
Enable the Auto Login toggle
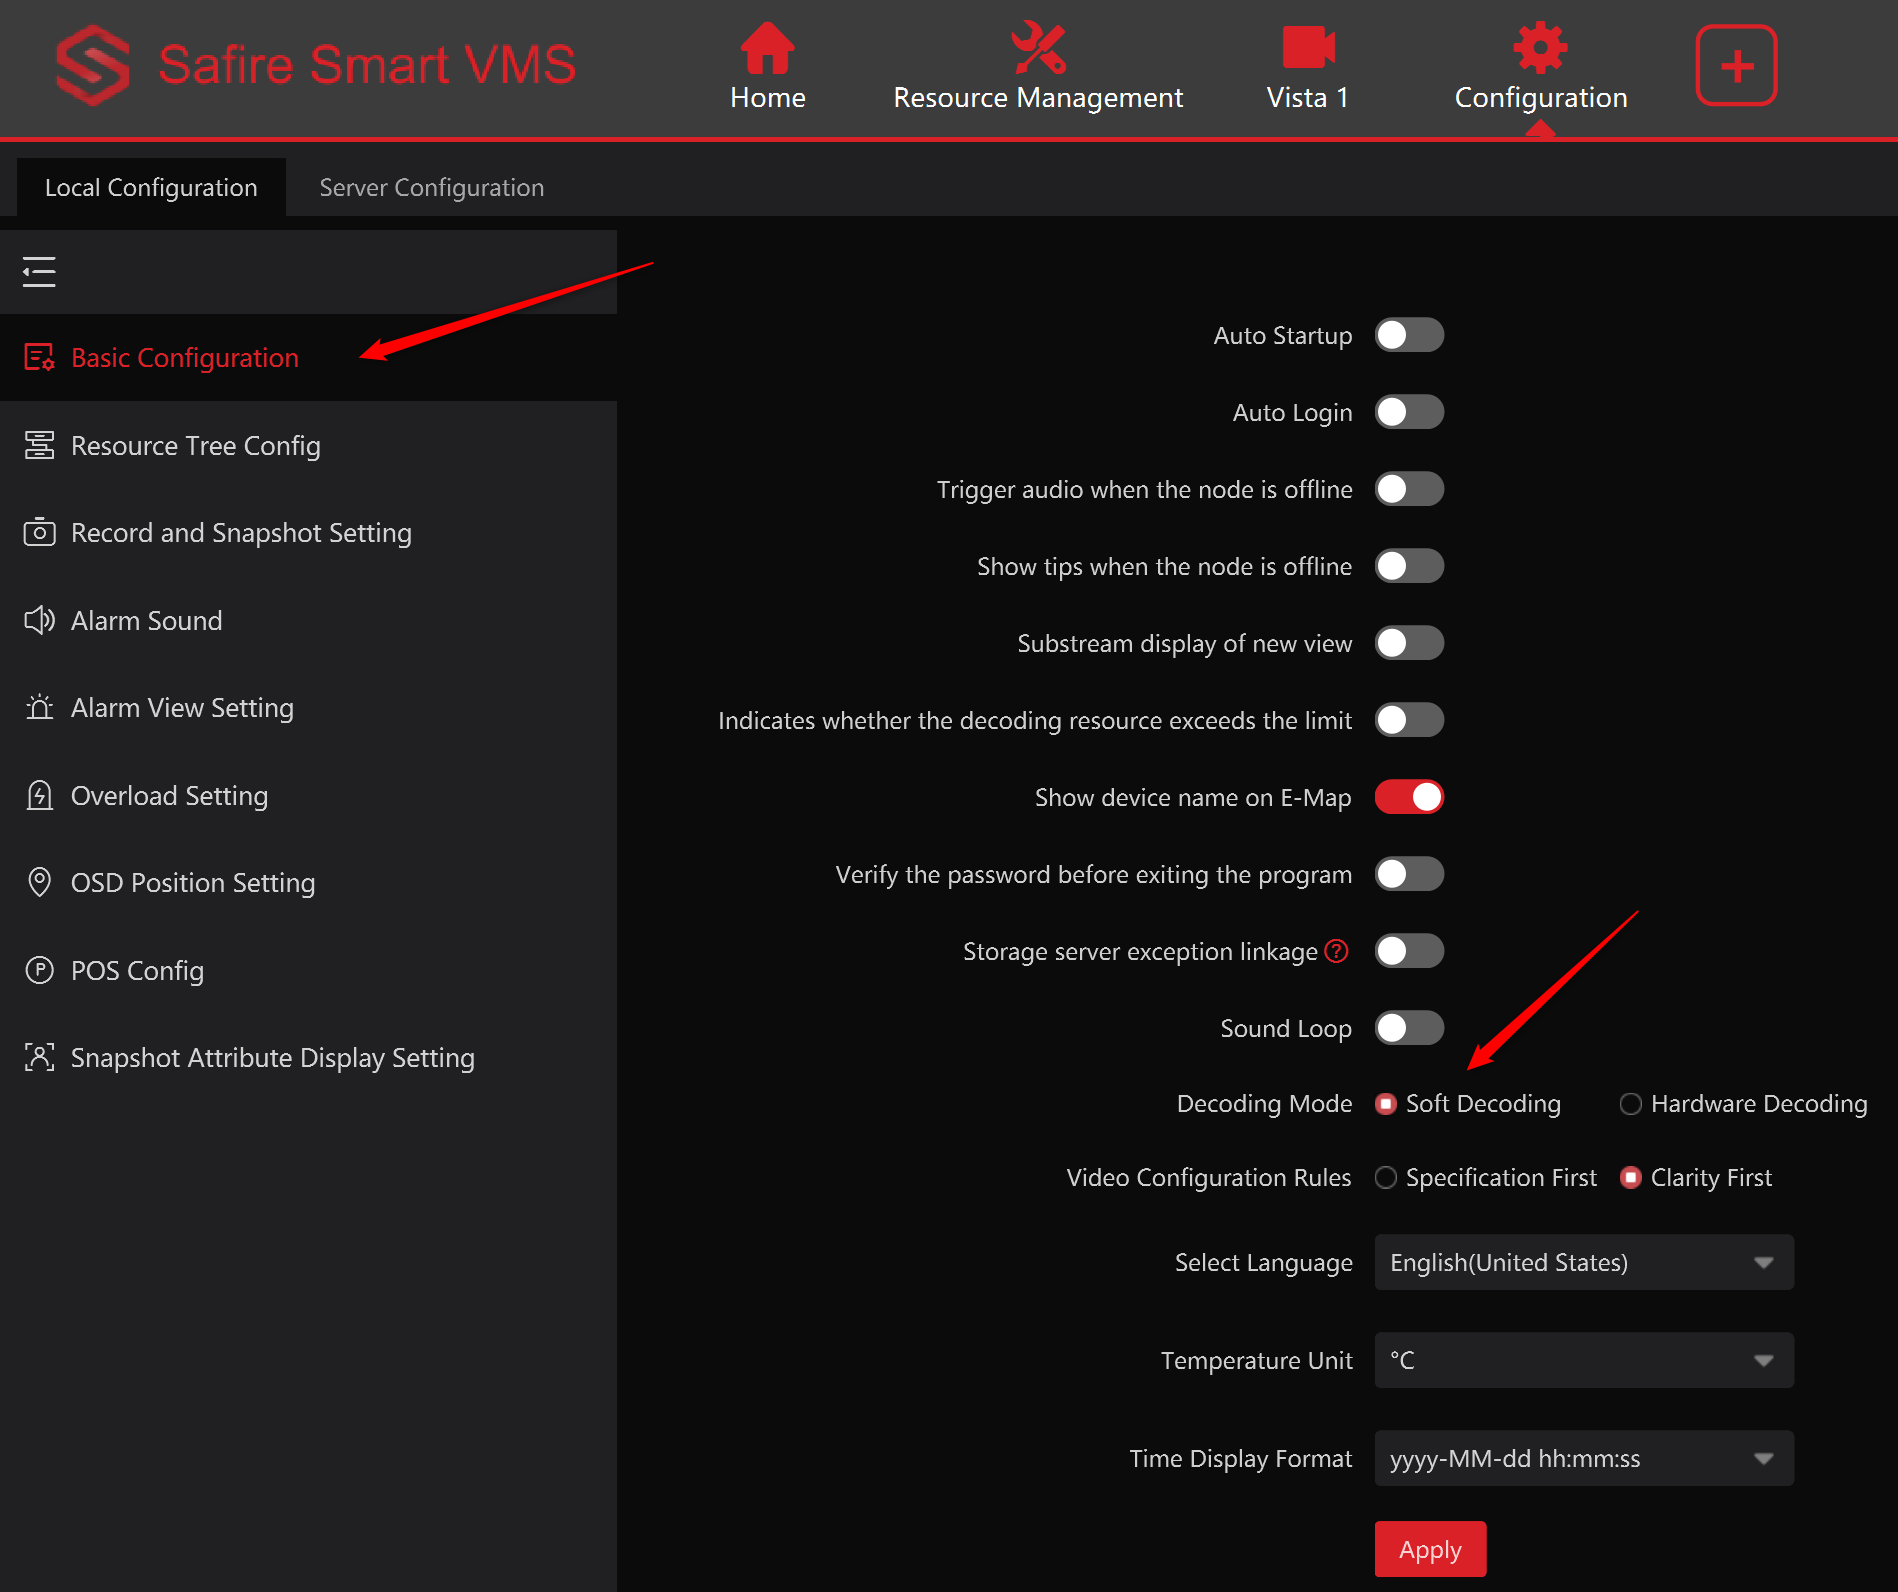click(1409, 412)
